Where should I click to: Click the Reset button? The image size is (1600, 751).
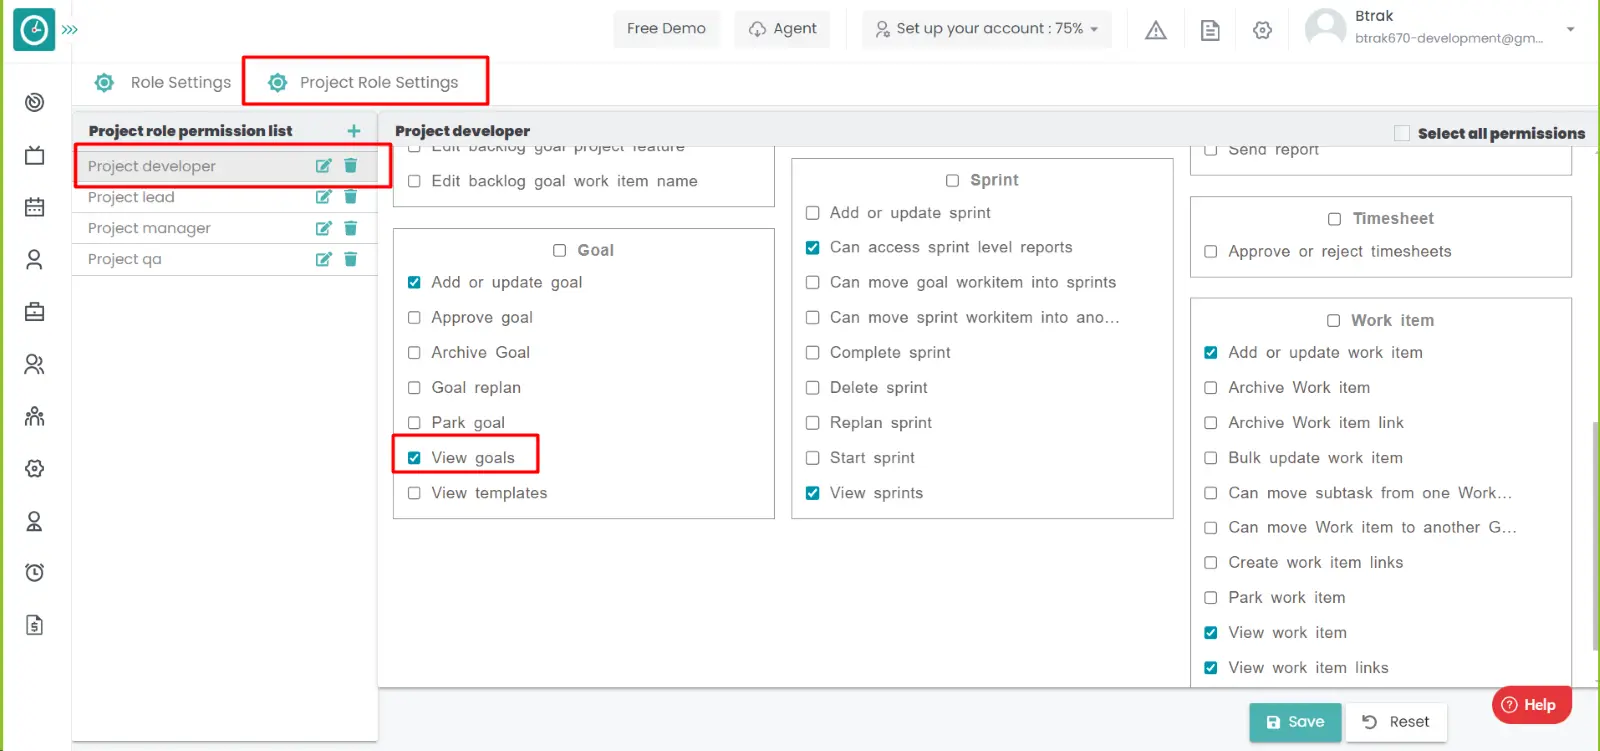tap(1396, 722)
